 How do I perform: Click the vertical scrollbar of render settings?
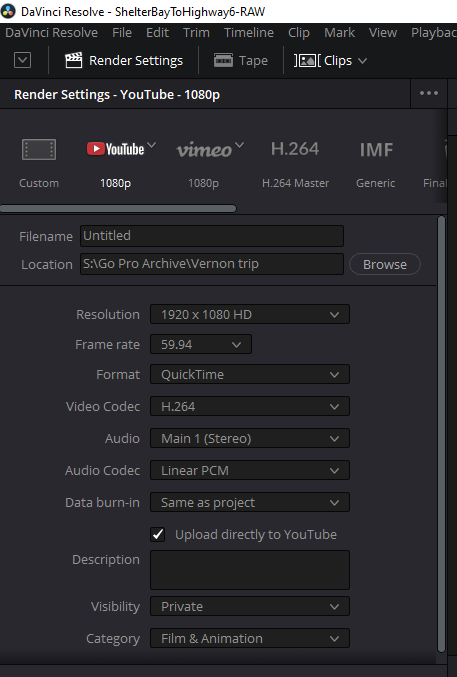coord(441,434)
